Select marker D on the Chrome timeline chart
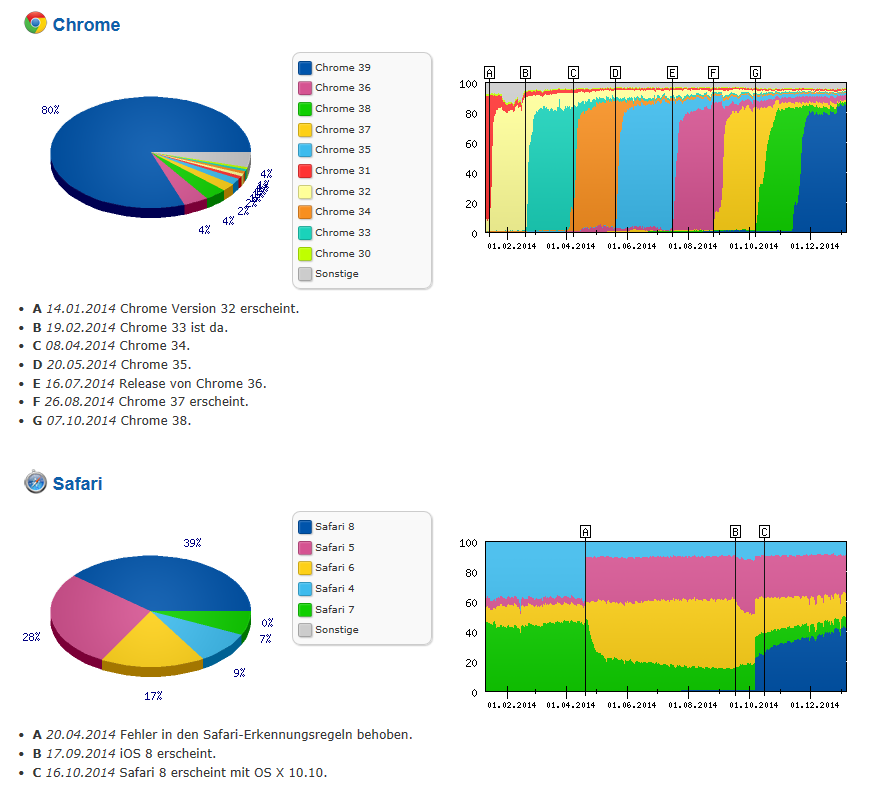This screenshot has width=871, height=795. tap(615, 72)
